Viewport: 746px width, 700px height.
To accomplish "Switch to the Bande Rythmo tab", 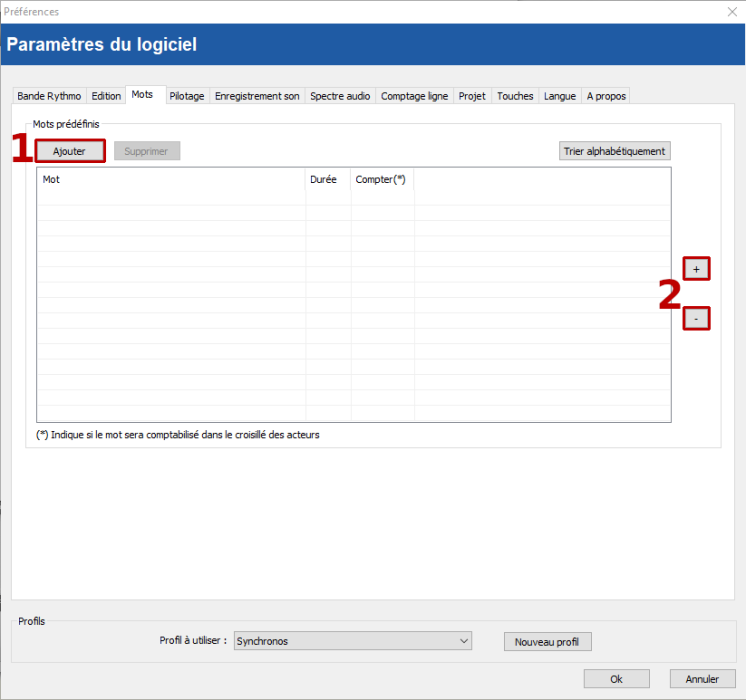I will click(x=49, y=96).
